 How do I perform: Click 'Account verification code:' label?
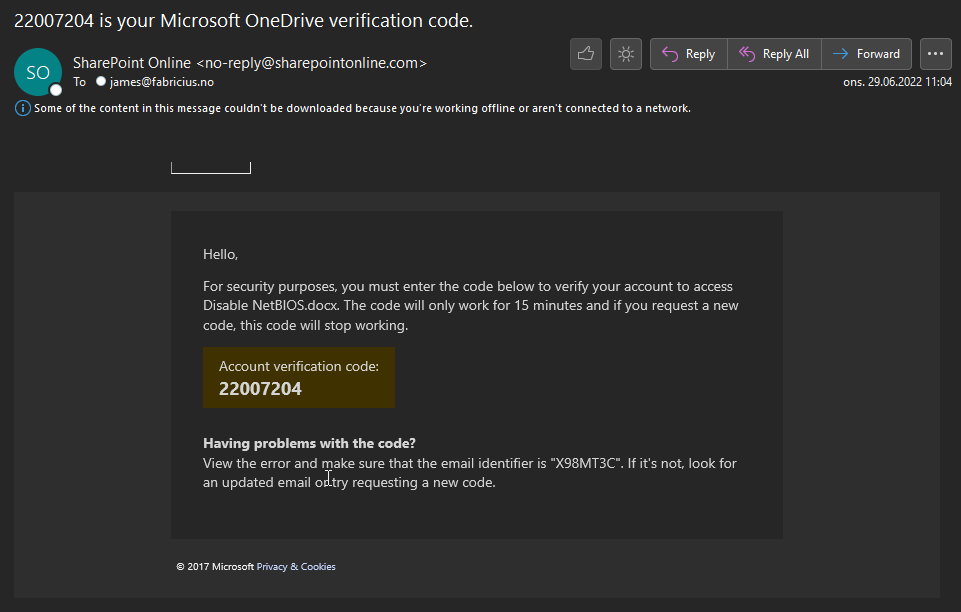coord(298,366)
